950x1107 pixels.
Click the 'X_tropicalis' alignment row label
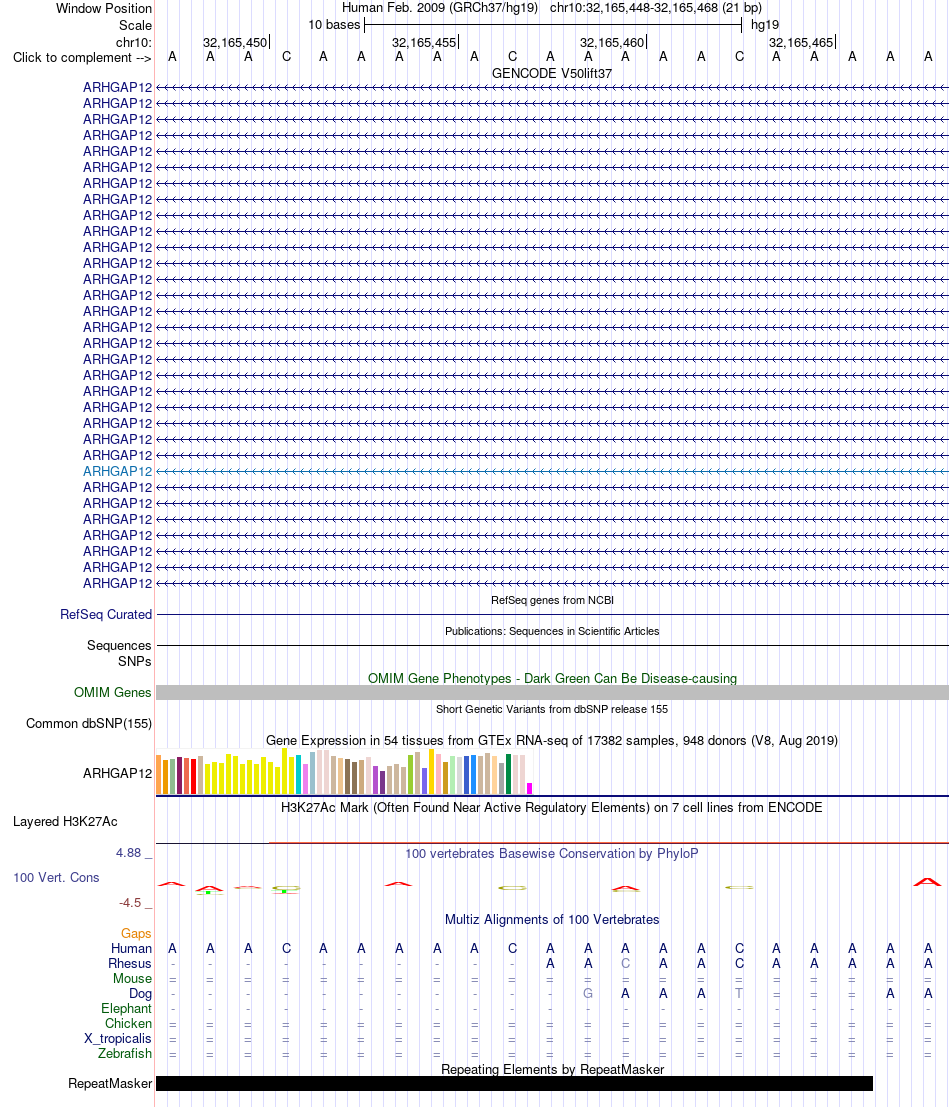118,1039
